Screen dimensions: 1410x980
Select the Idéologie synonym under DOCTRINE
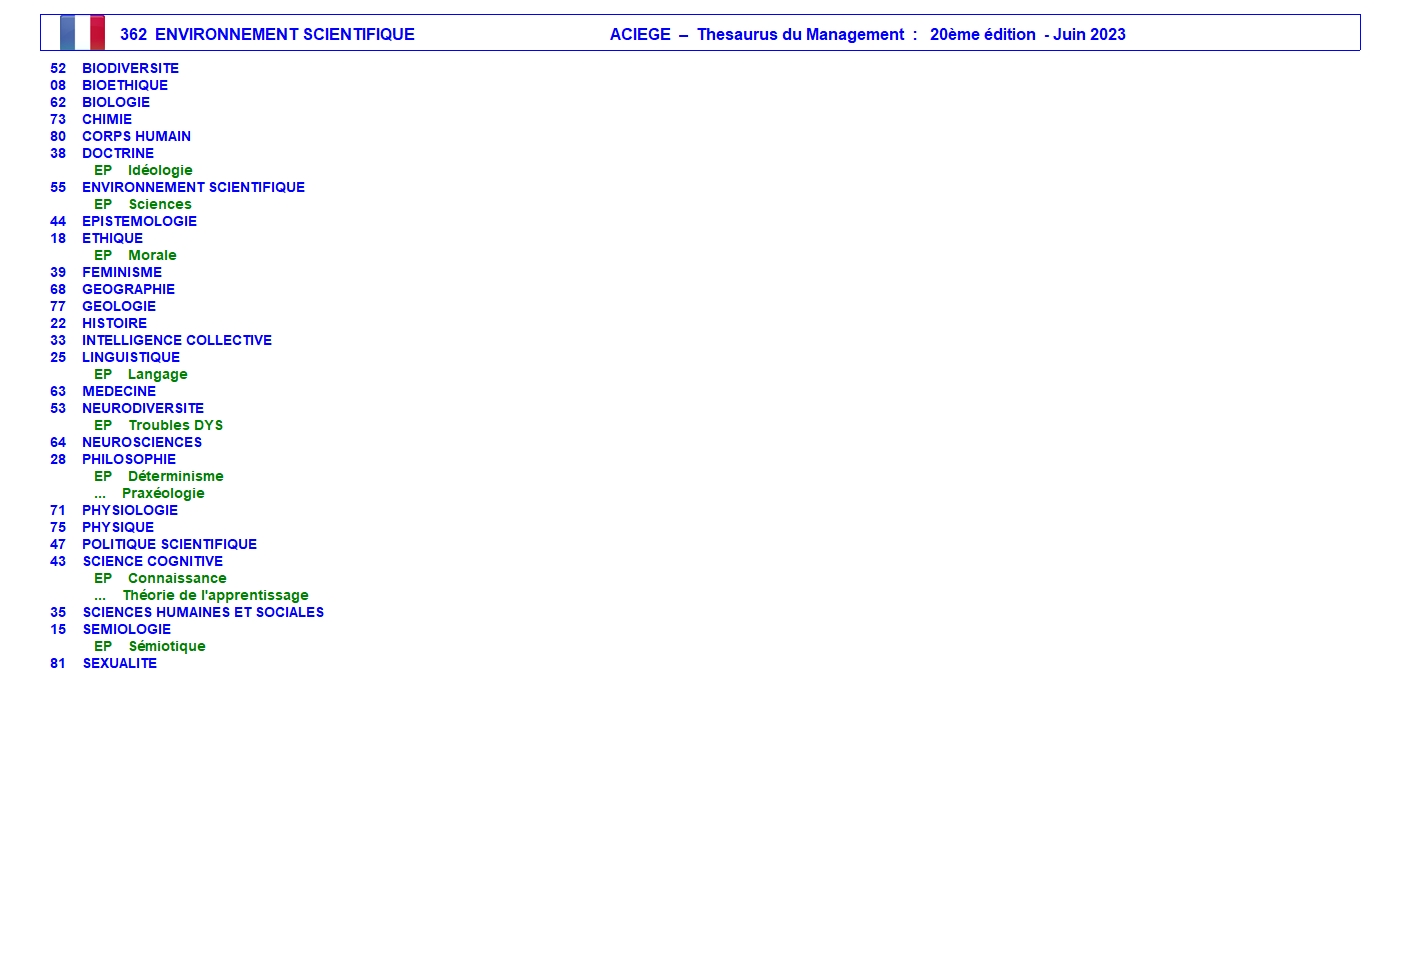click(x=160, y=170)
